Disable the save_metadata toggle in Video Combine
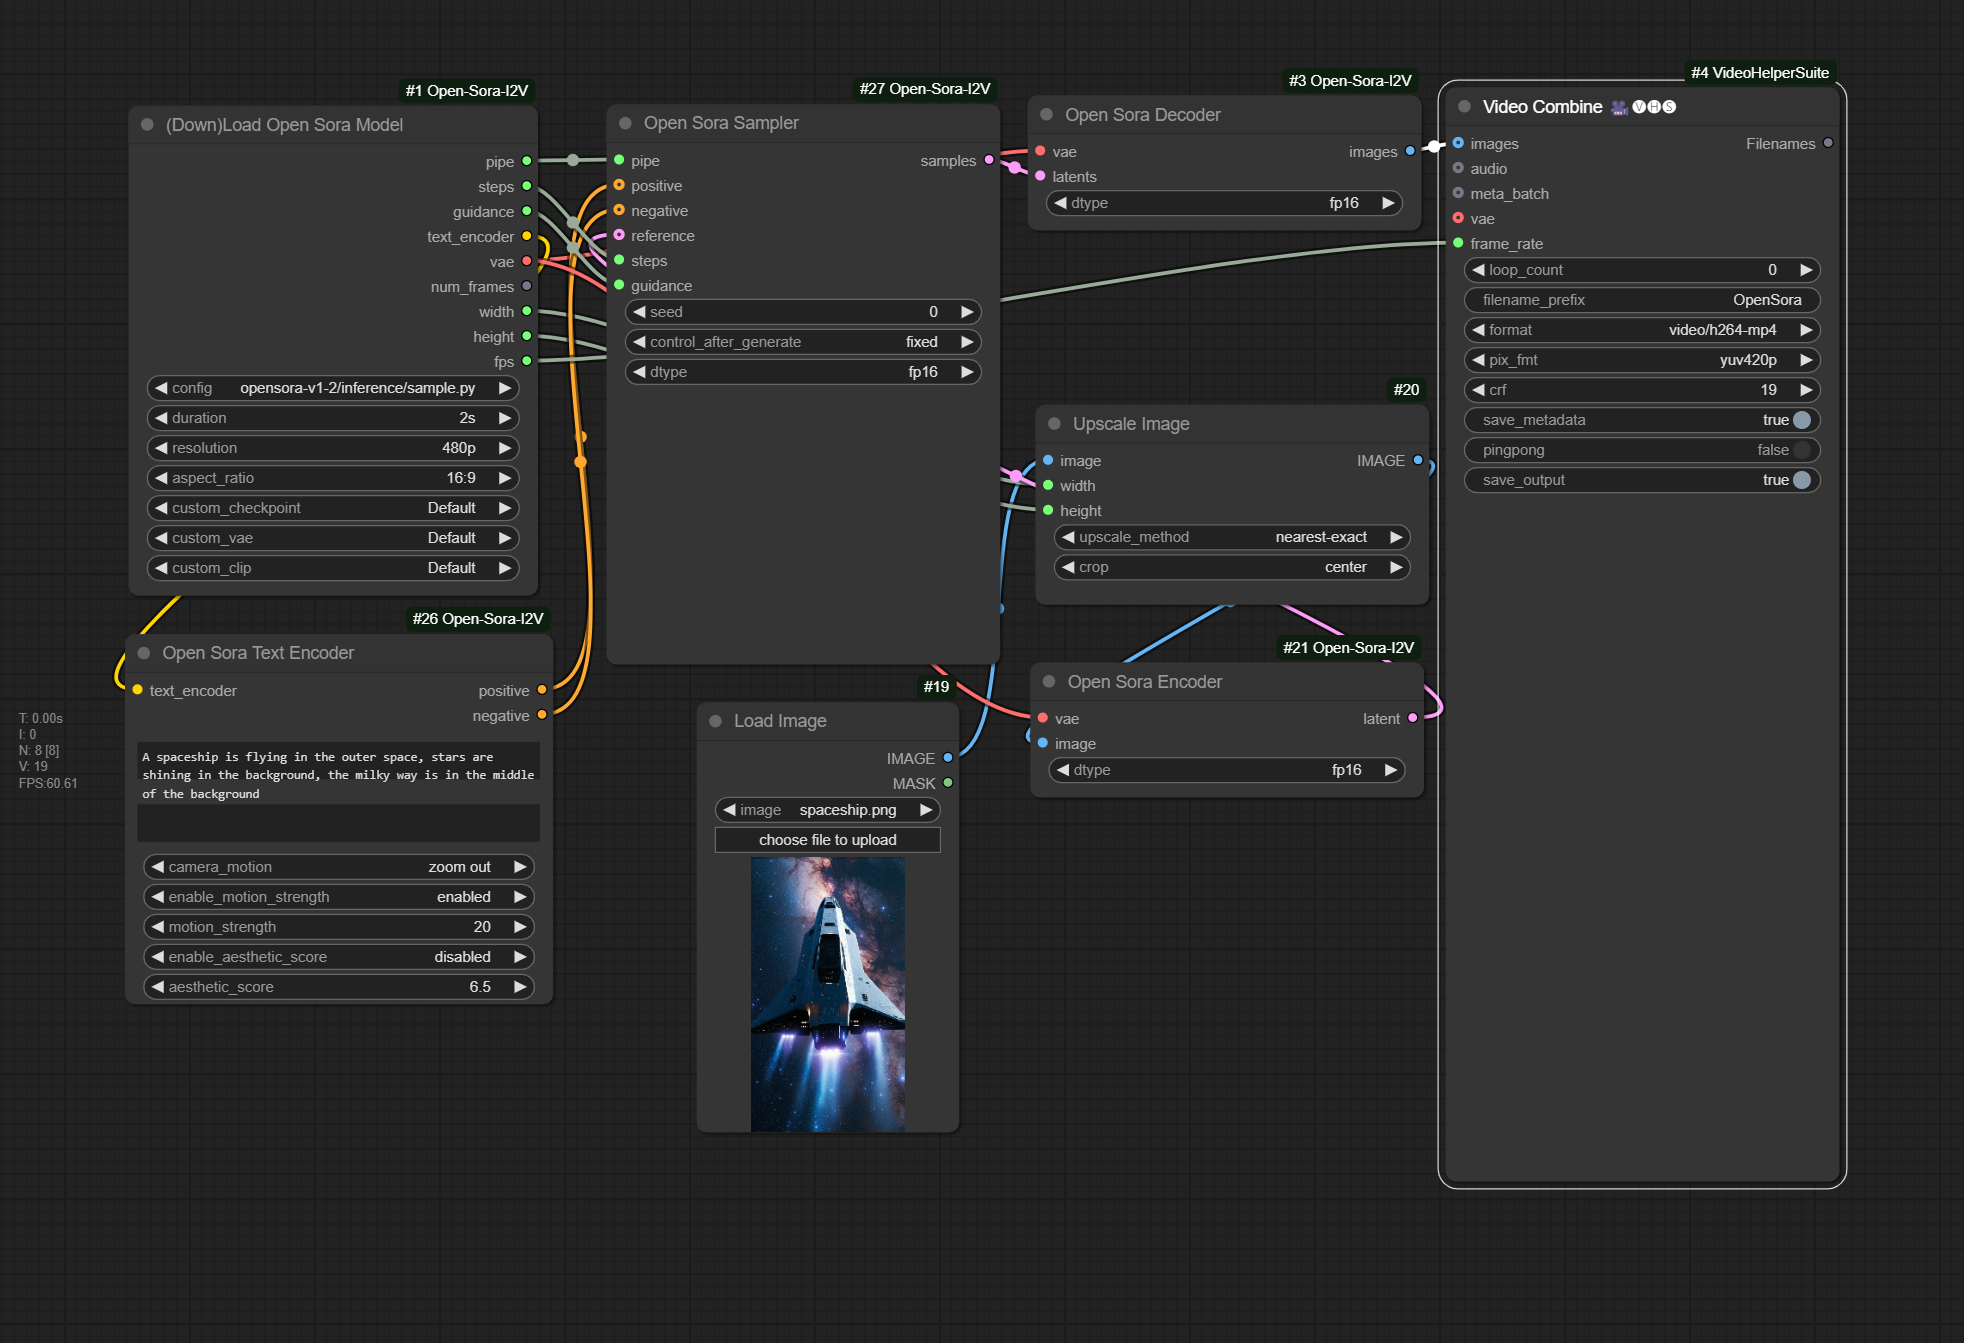This screenshot has width=1964, height=1343. 1801,420
